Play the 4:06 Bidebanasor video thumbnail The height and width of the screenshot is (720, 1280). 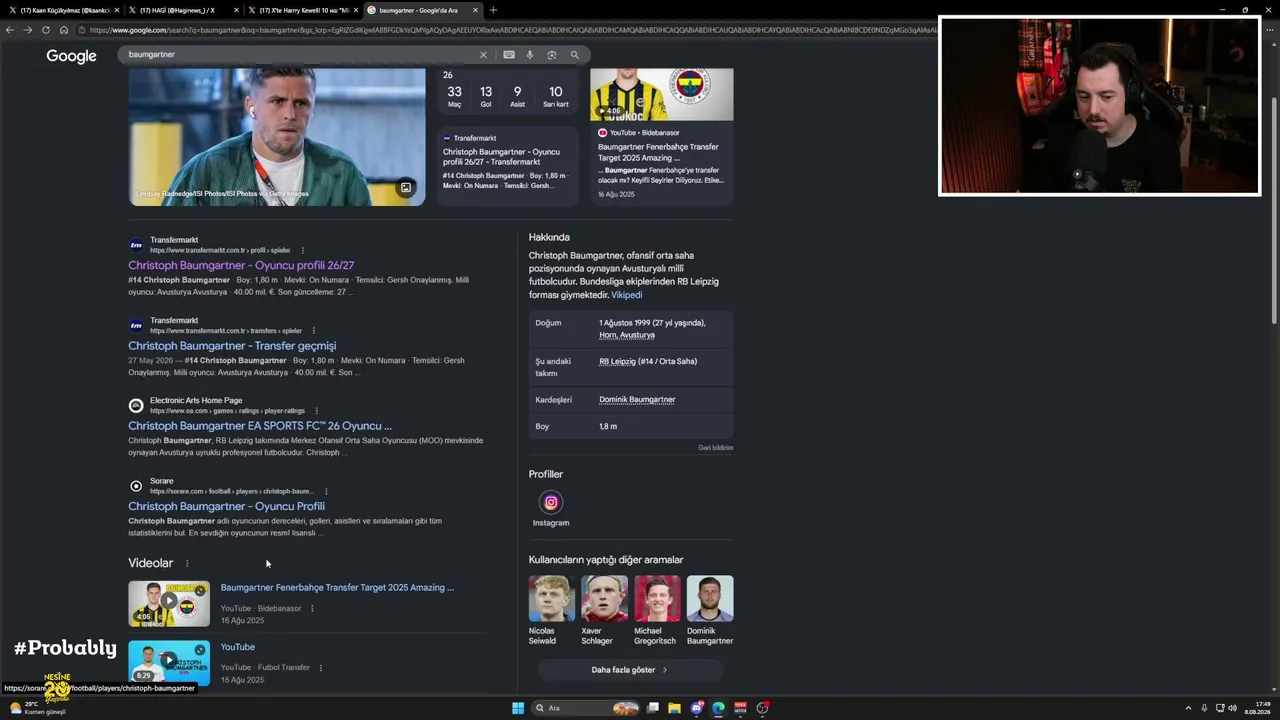coord(169,604)
